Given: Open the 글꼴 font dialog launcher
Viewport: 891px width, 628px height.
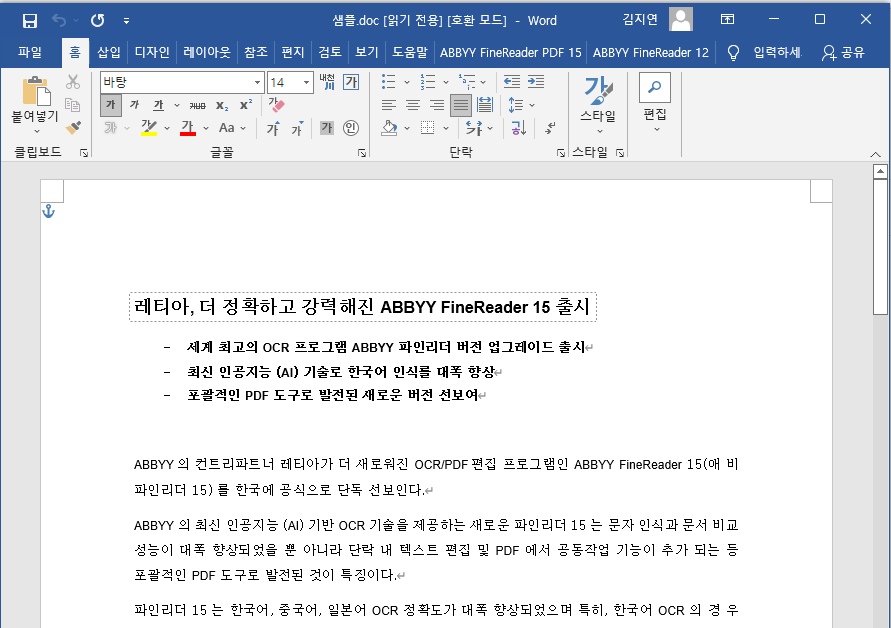Looking at the screenshot, I should pyautogui.click(x=362, y=153).
